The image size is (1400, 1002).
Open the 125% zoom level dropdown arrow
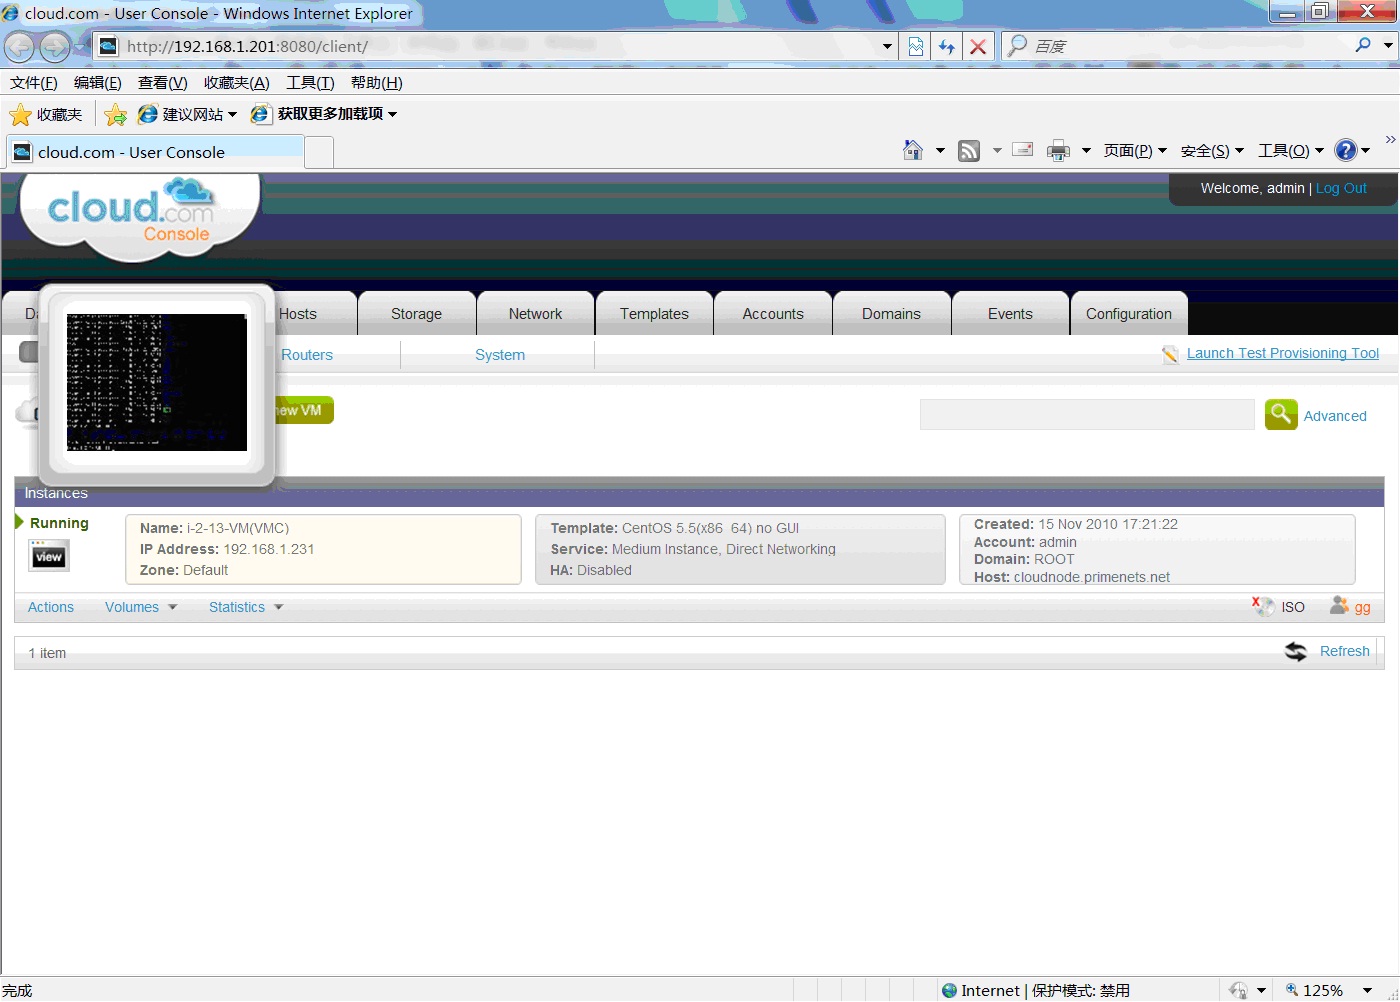[1367, 990]
